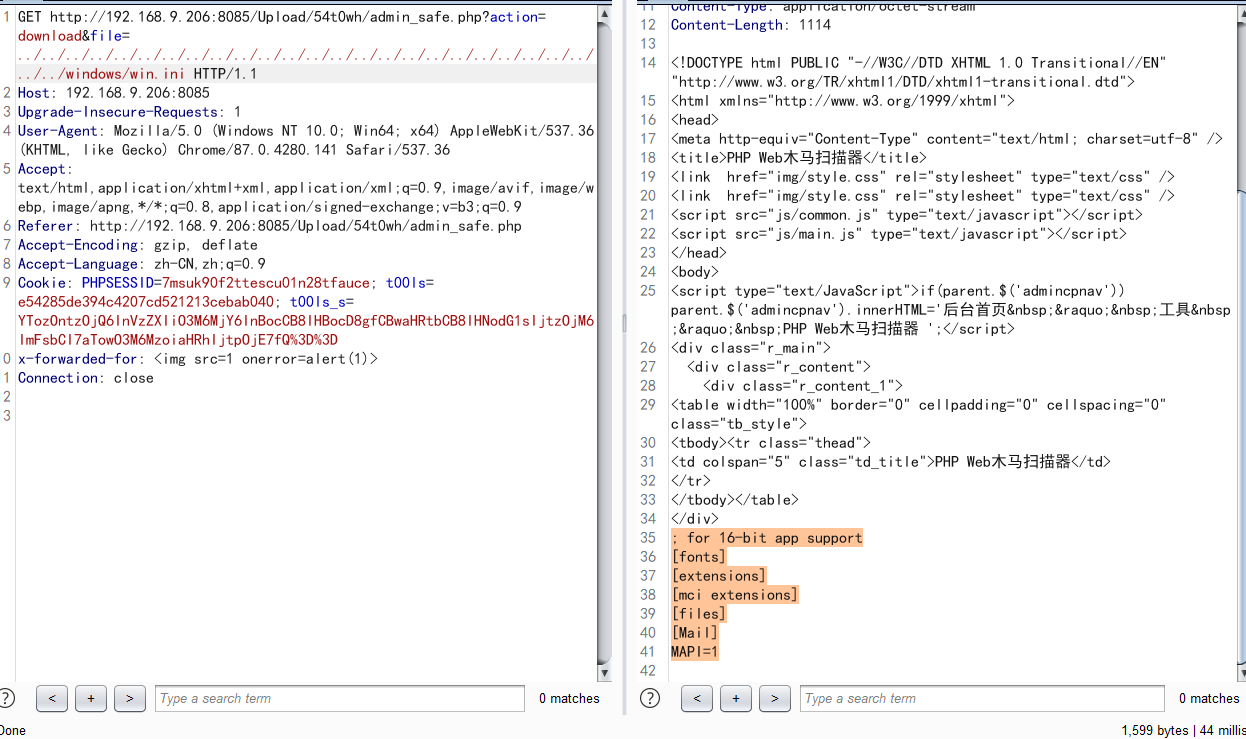Click highlighted '; for 16-bit app support' line
This screenshot has width=1246, height=739.
click(767, 538)
